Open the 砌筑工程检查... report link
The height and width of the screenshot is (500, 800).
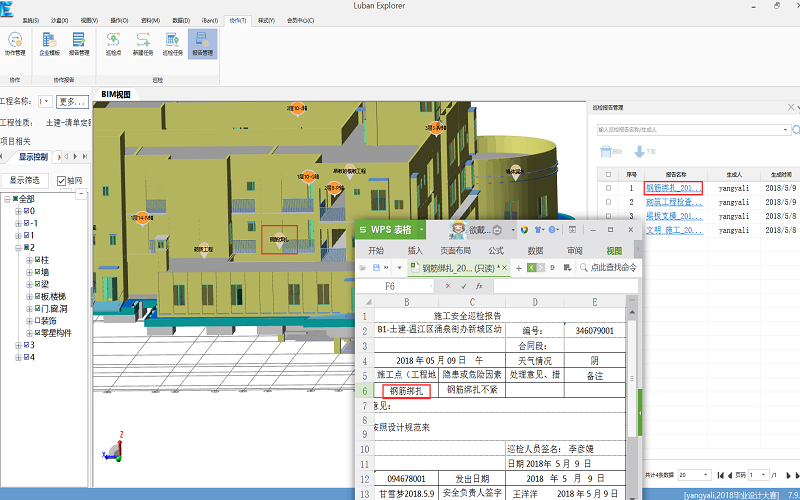click(674, 202)
